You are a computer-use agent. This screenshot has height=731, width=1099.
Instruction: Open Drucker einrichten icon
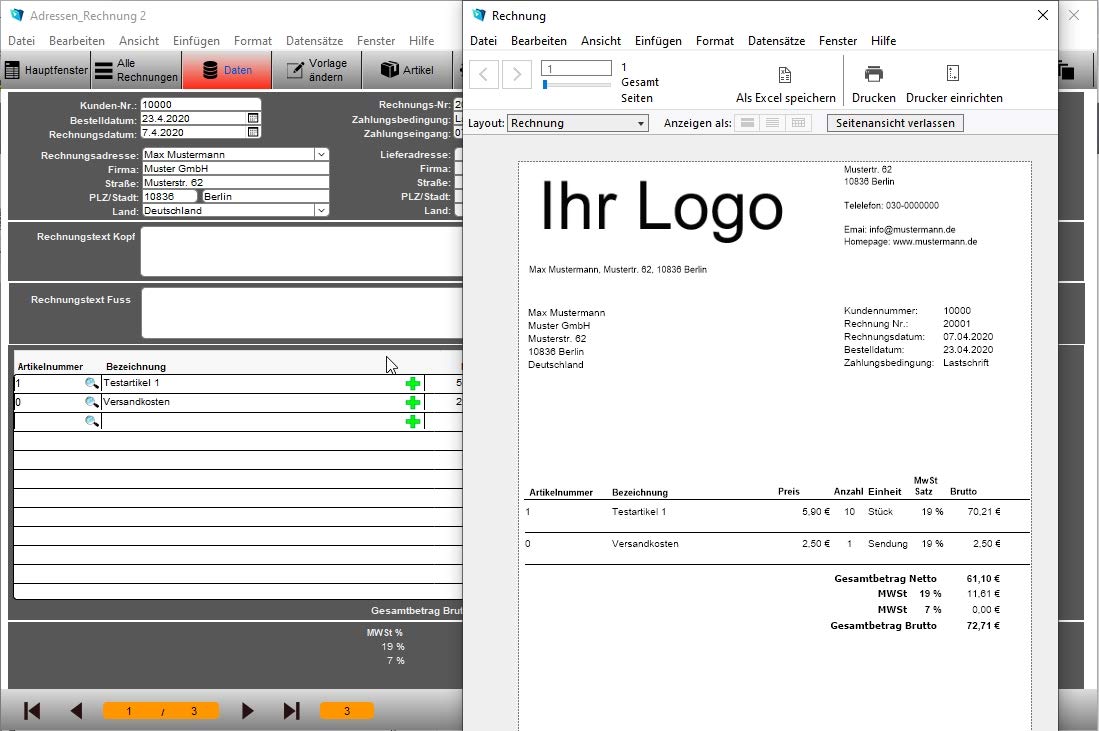(x=953, y=74)
